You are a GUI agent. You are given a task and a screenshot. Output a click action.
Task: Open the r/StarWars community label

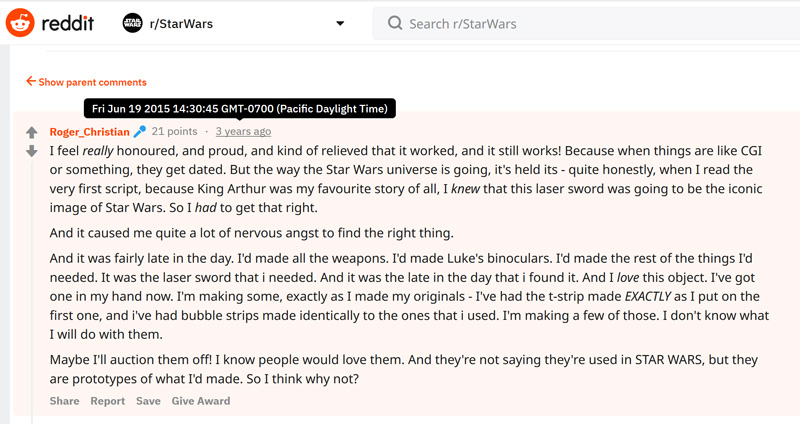coord(181,23)
